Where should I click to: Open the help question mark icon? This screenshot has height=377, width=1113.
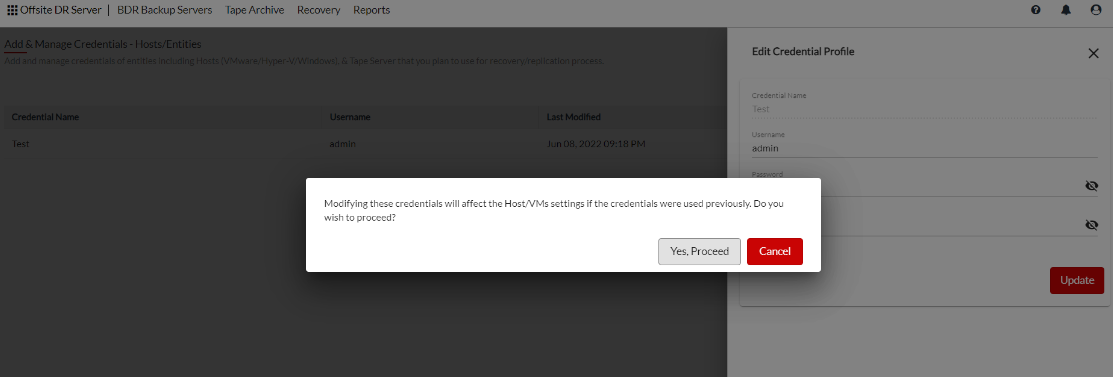click(x=1036, y=10)
